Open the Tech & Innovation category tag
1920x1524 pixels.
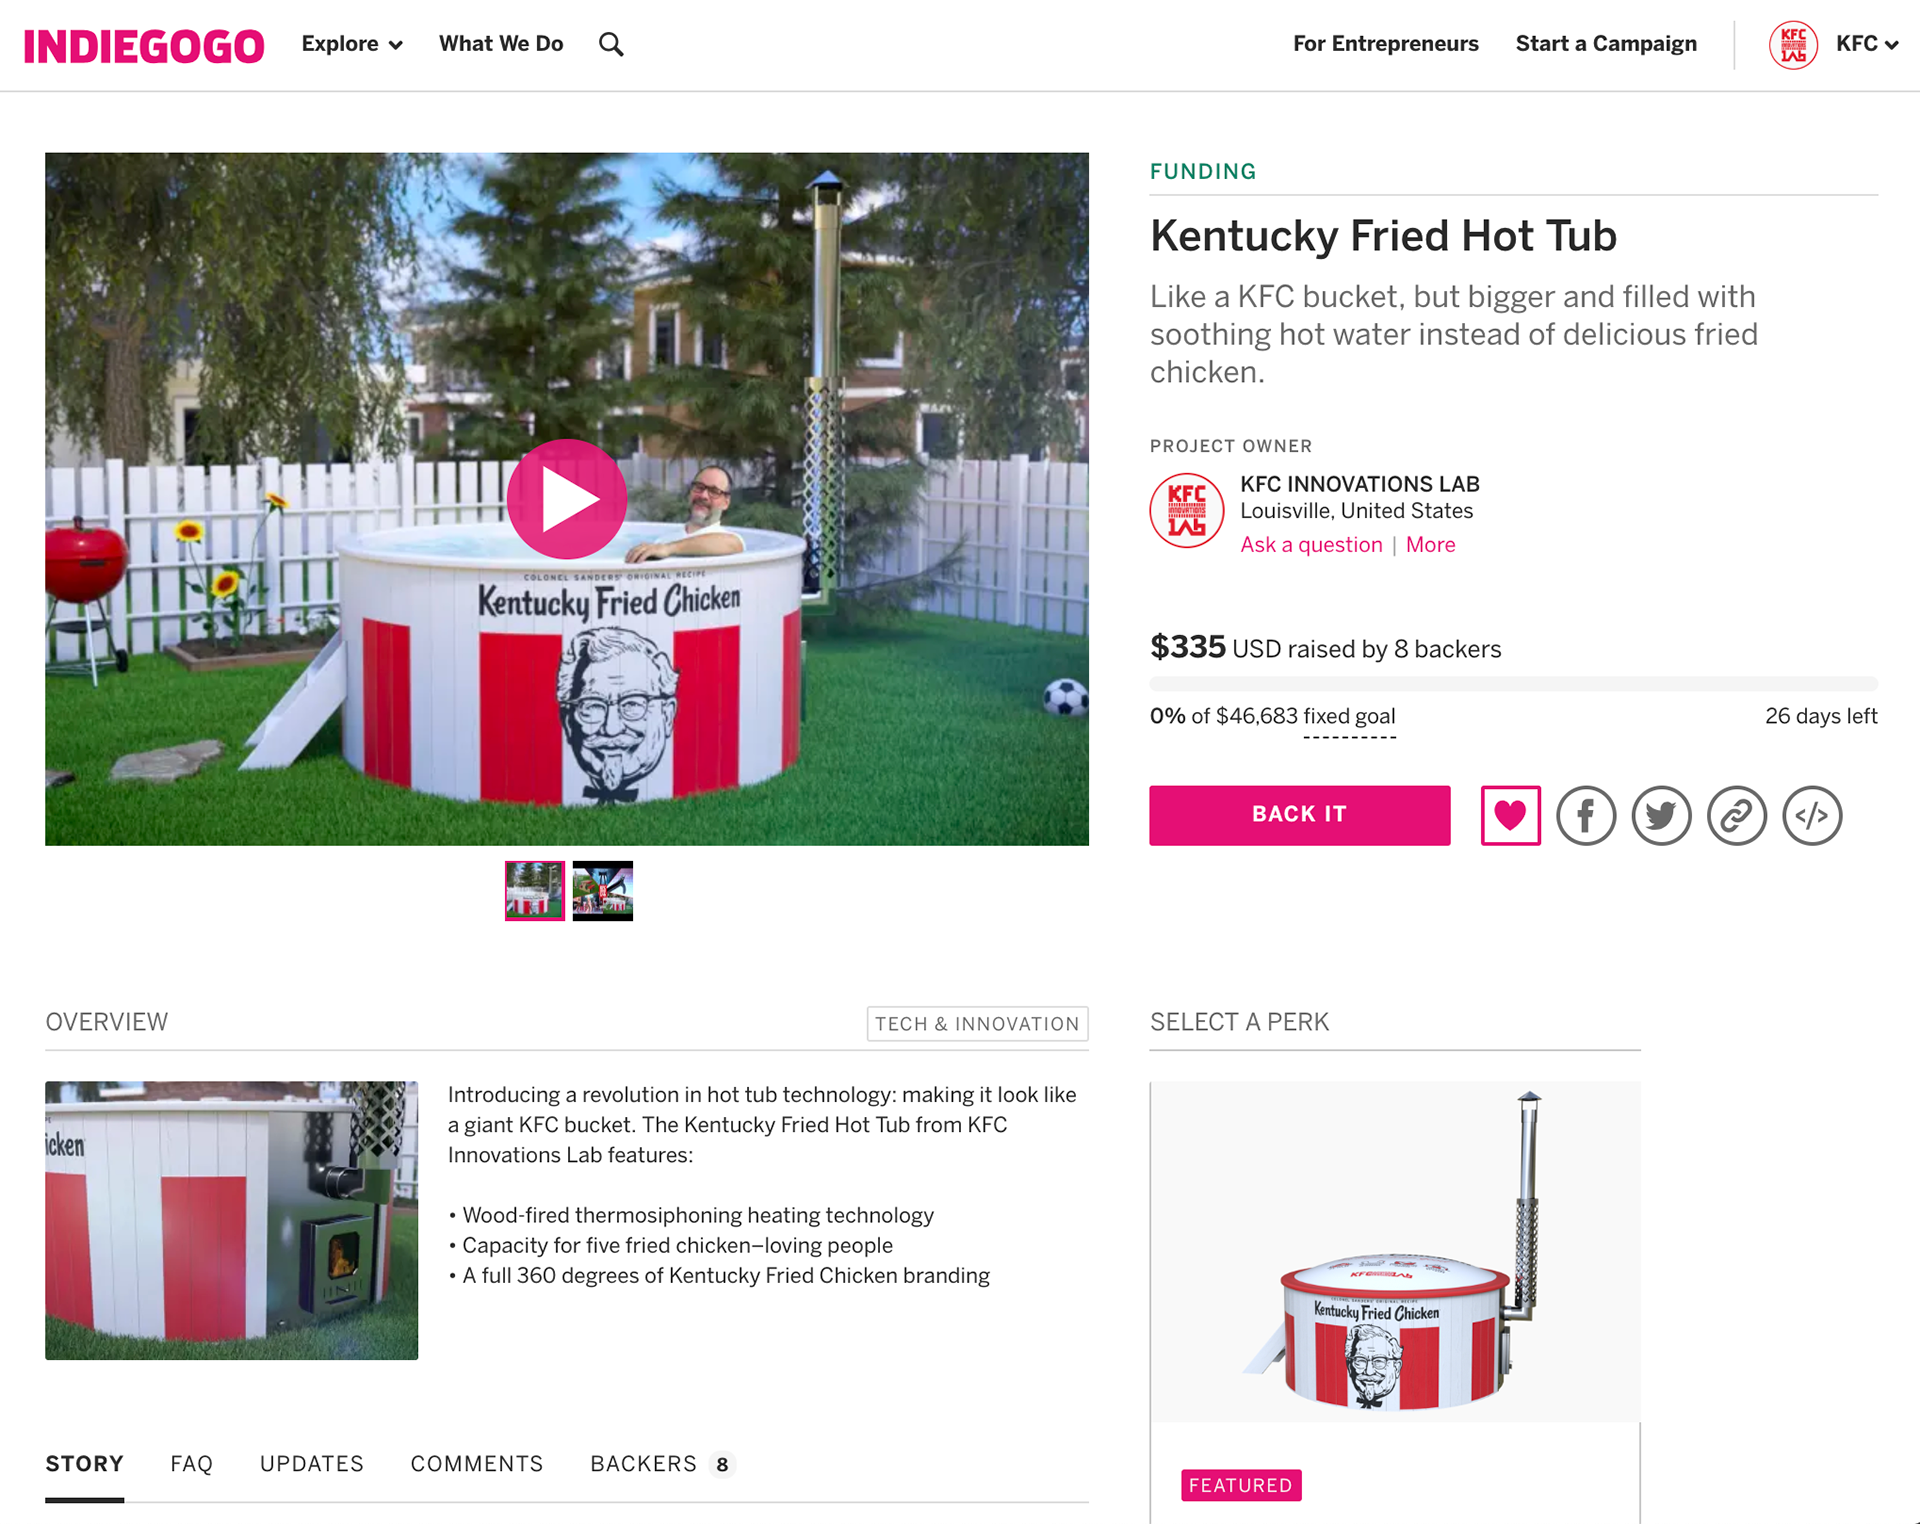tap(977, 1024)
